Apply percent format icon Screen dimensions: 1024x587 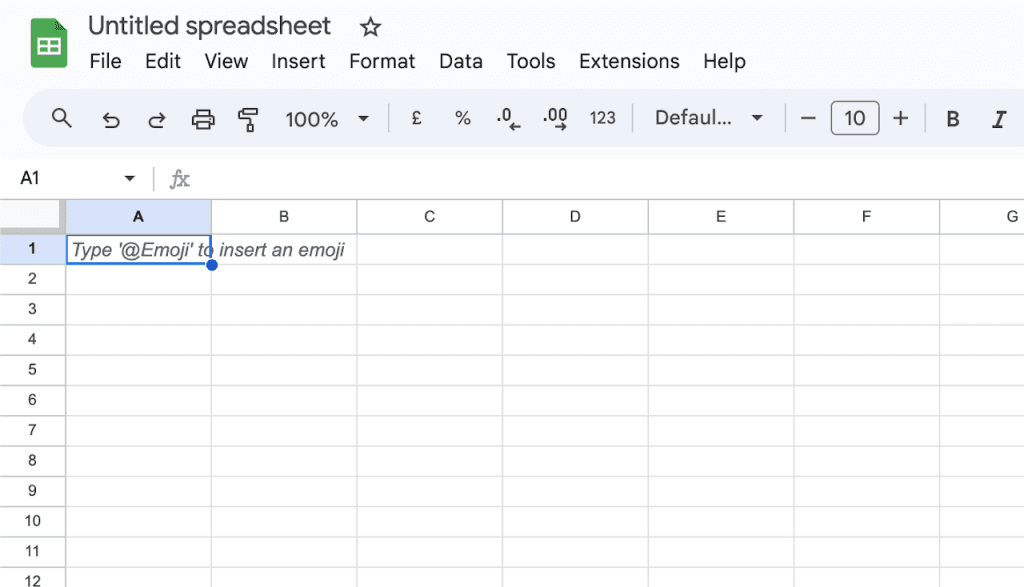tap(462, 118)
